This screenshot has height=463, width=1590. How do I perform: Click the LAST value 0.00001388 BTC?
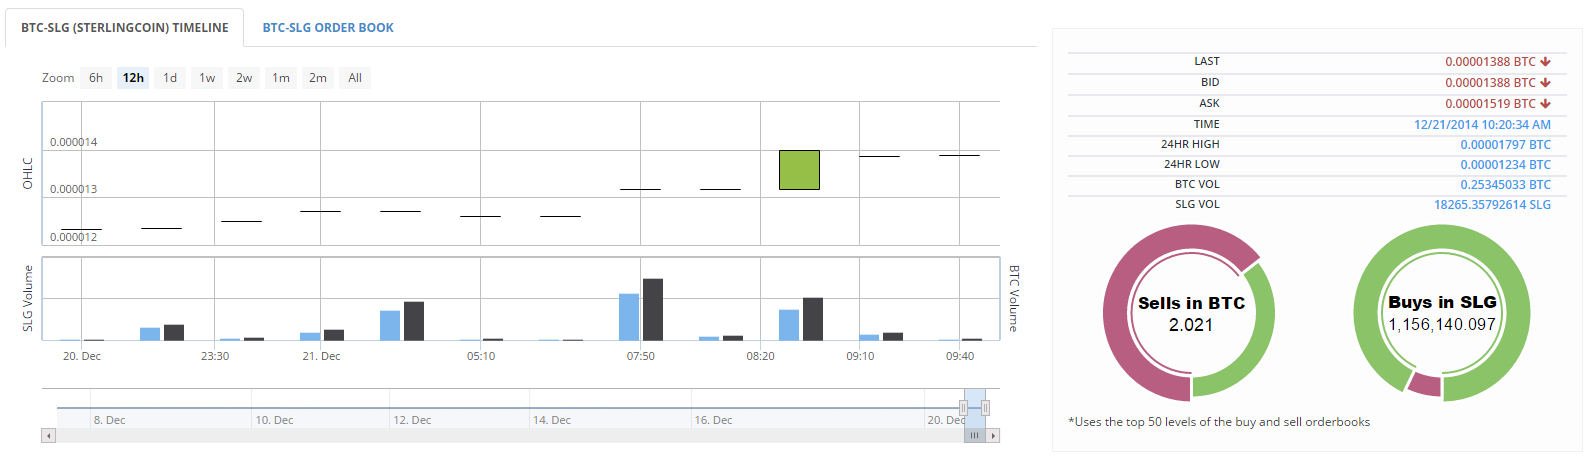(x=1490, y=62)
